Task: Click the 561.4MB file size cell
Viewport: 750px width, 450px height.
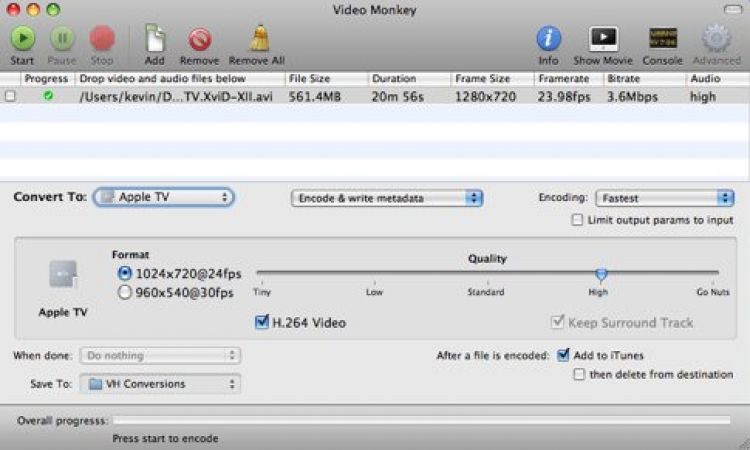Action: click(x=315, y=97)
